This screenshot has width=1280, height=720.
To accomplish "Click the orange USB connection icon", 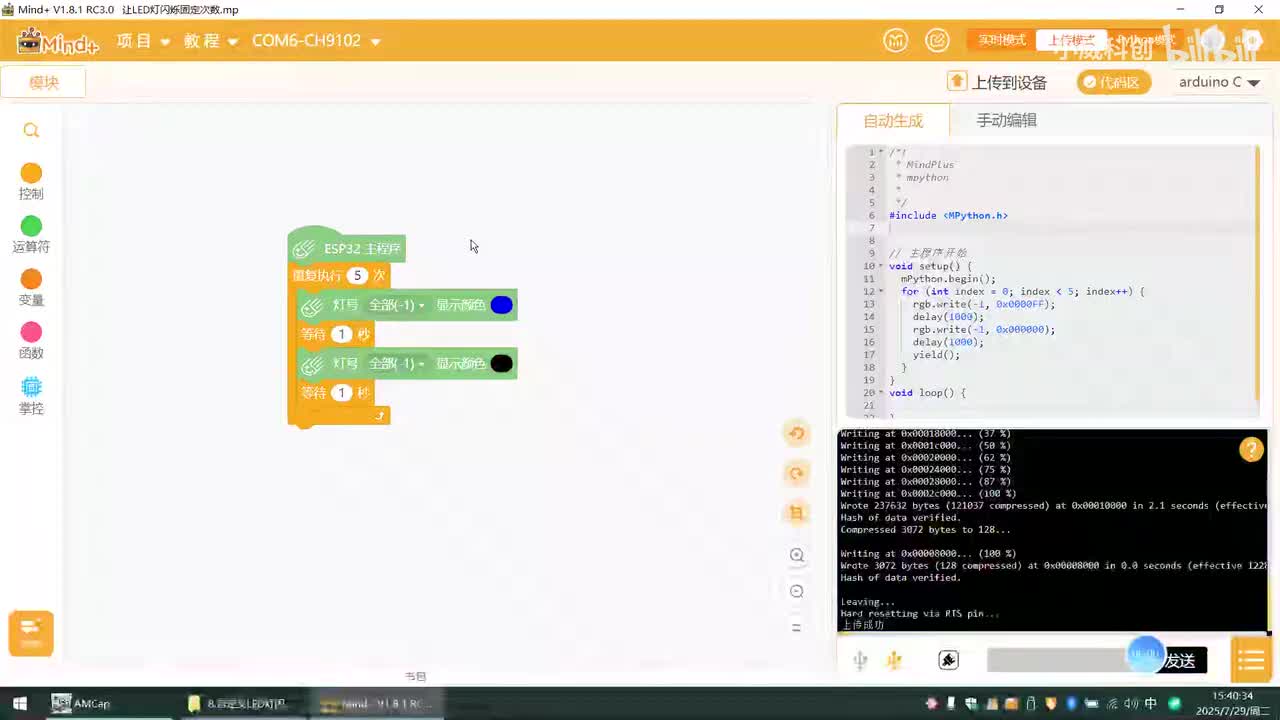I will [894, 660].
